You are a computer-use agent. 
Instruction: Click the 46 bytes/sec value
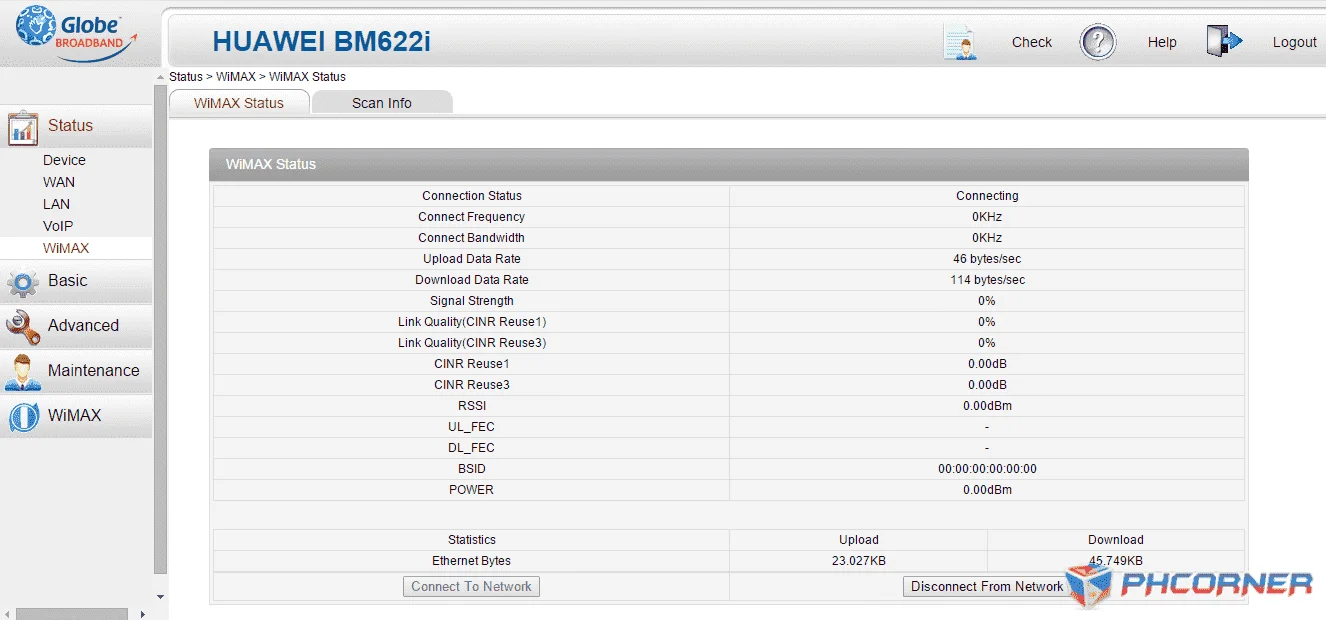(x=987, y=259)
